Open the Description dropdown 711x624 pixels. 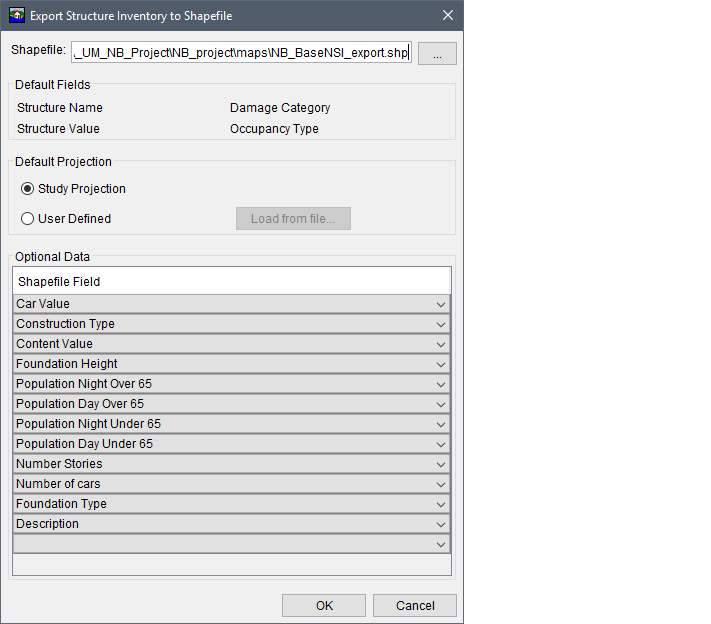pyautogui.click(x=232, y=523)
